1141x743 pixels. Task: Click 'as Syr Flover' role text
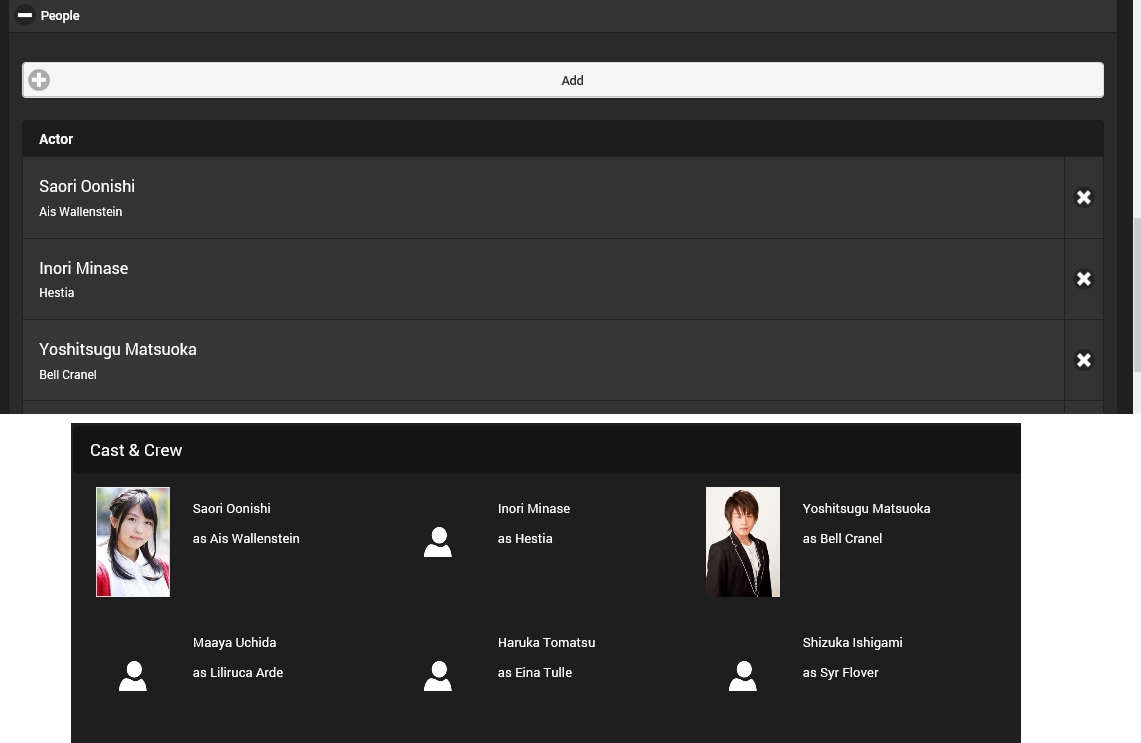click(840, 672)
